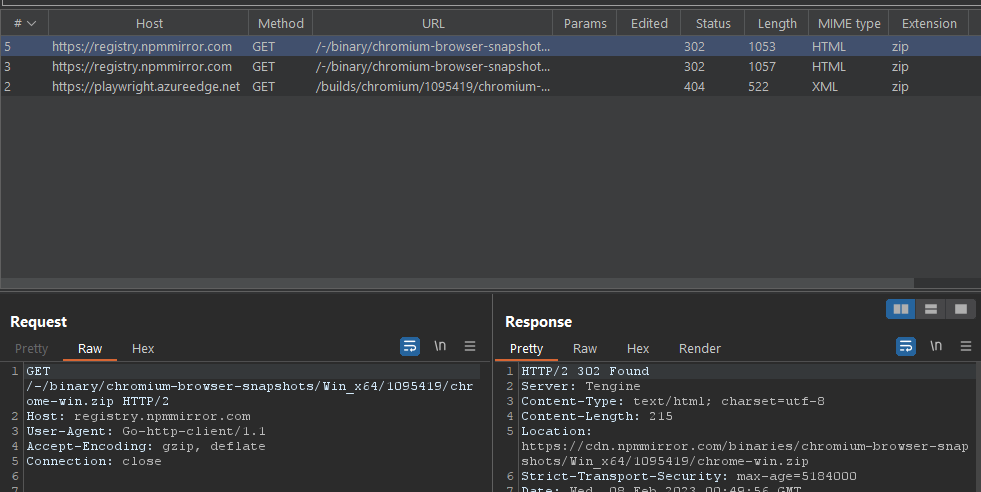The height and width of the screenshot is (492, 981).
Task: Select the playwright.azureedge.net request row
Action: click(x=490, y=86)
